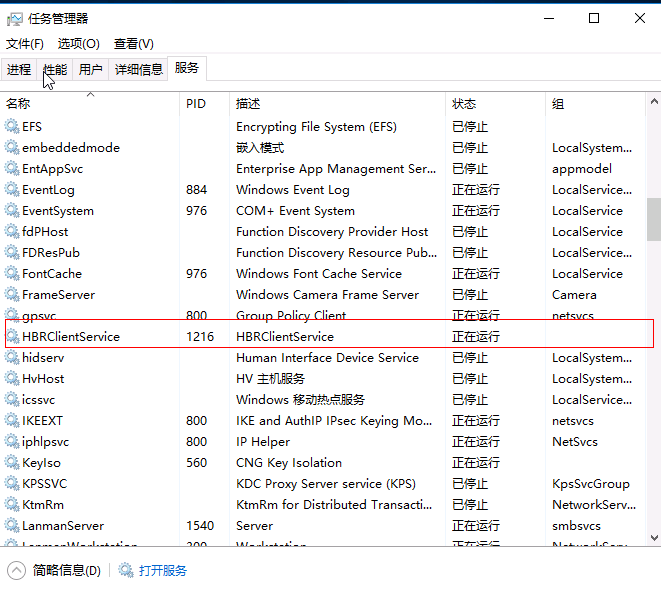Click the HvHost service gear icon
Screen dimensions: 661x594
point(12,378)
